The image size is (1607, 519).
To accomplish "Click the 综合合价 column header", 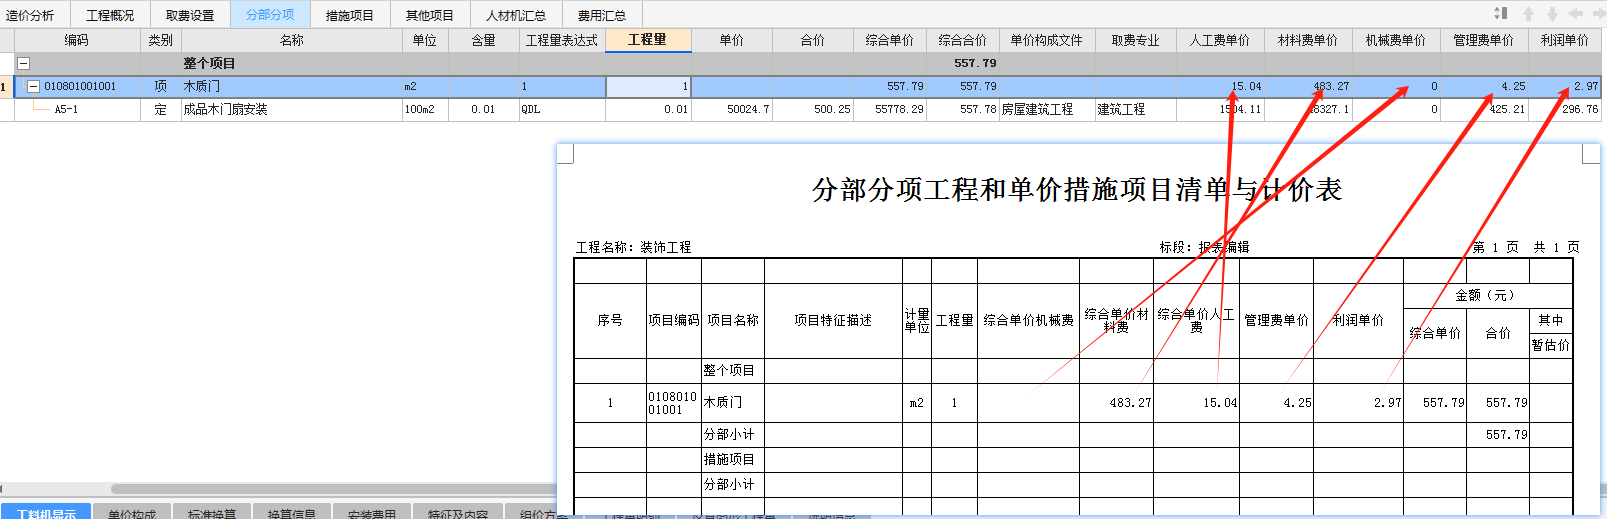I will tap(963, 40).
